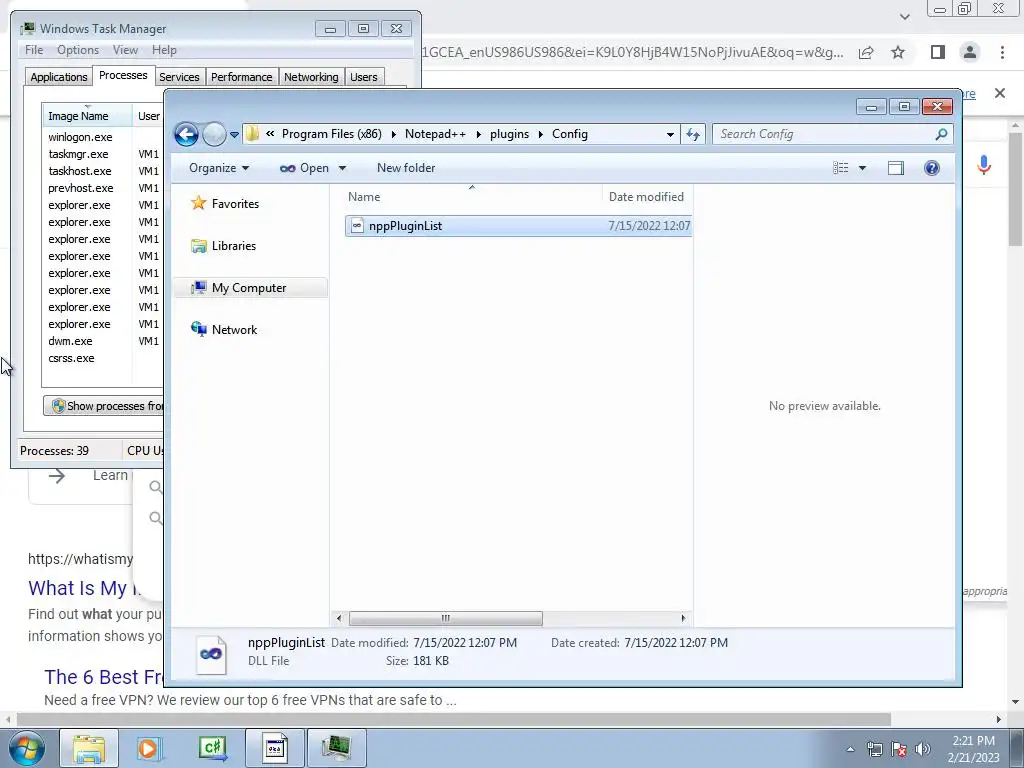Switch to the Users tab
The height and width of the screenshot is (768, 1024).
click(364, 77)
